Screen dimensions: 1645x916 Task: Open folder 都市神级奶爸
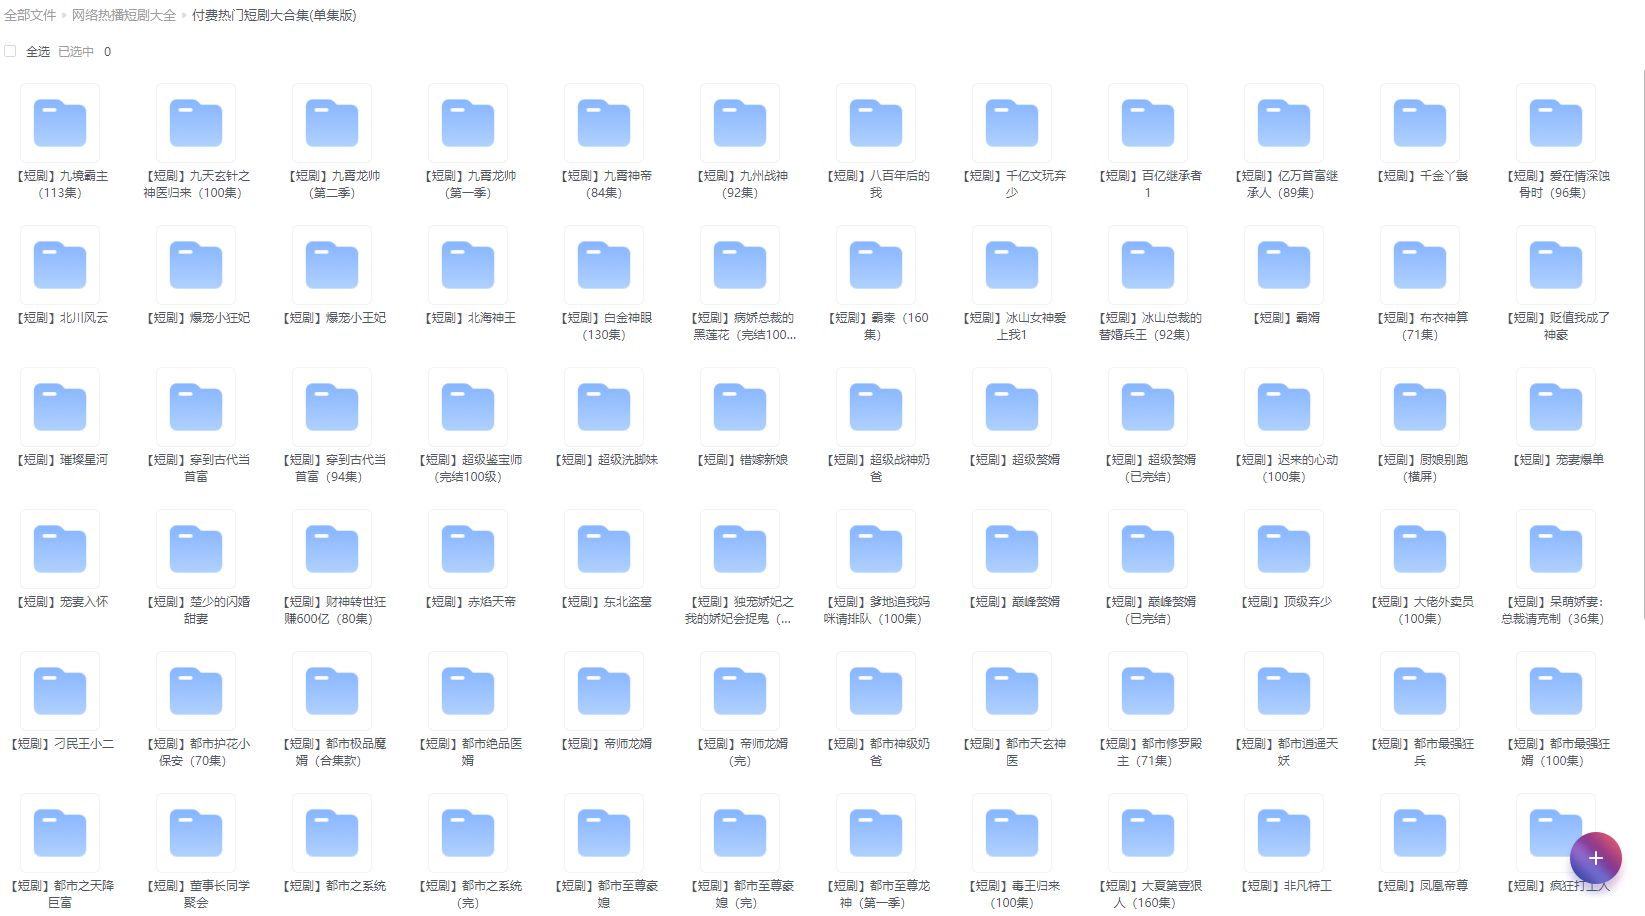tap(876, 691)
